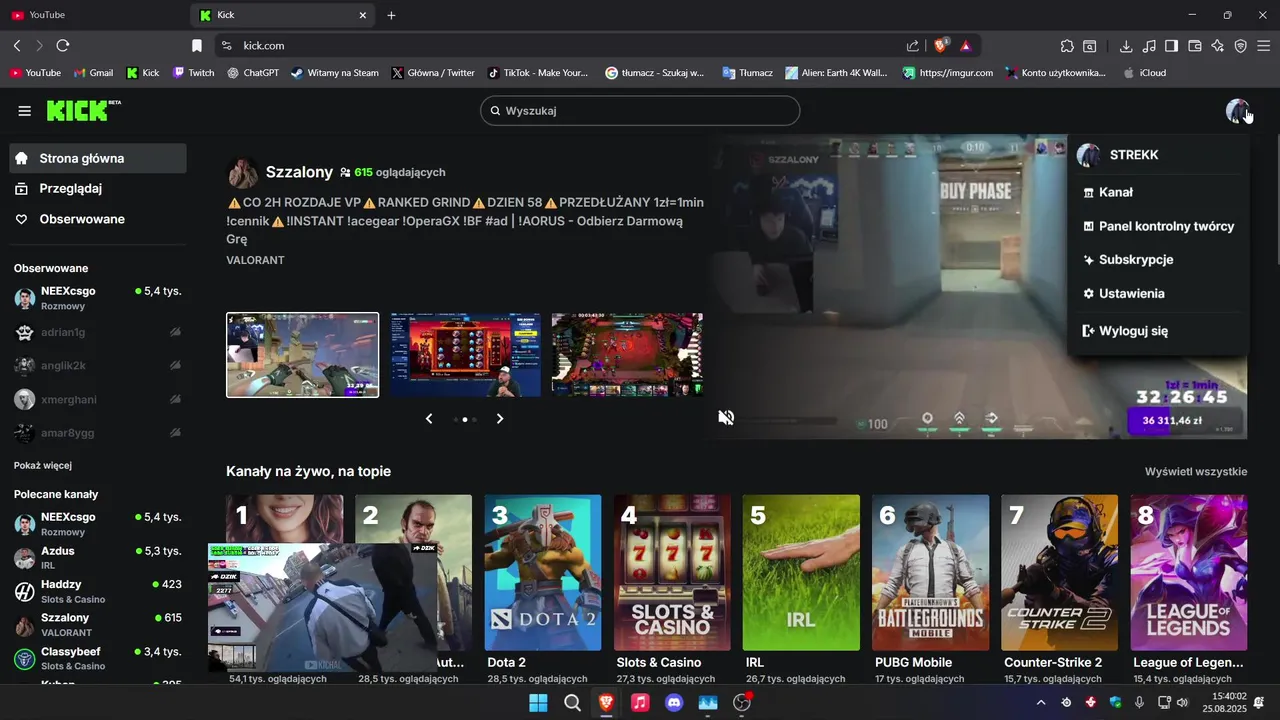1280x720 pixels.
Task: Go back in browser history
Action: 17,46
